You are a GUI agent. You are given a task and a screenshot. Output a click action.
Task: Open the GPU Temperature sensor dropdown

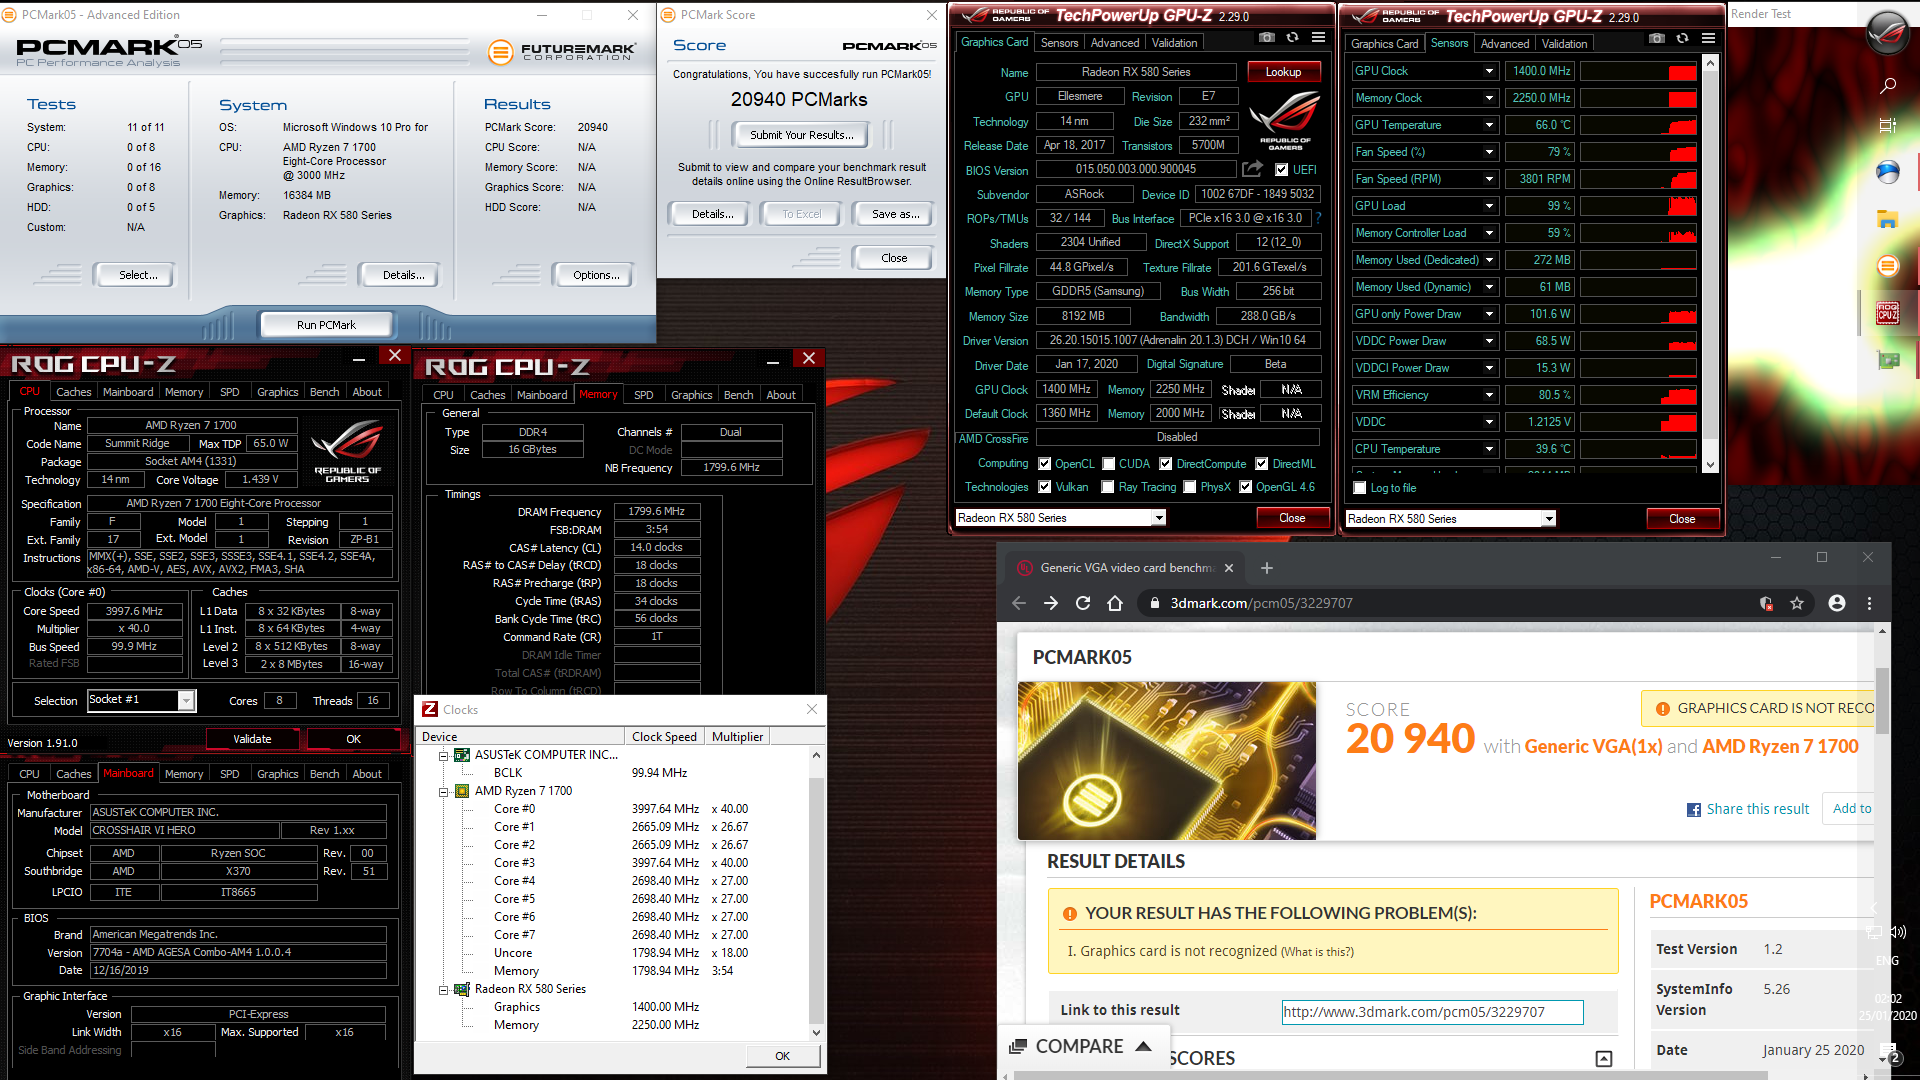pyautogui.click(x=1489, y=125)
